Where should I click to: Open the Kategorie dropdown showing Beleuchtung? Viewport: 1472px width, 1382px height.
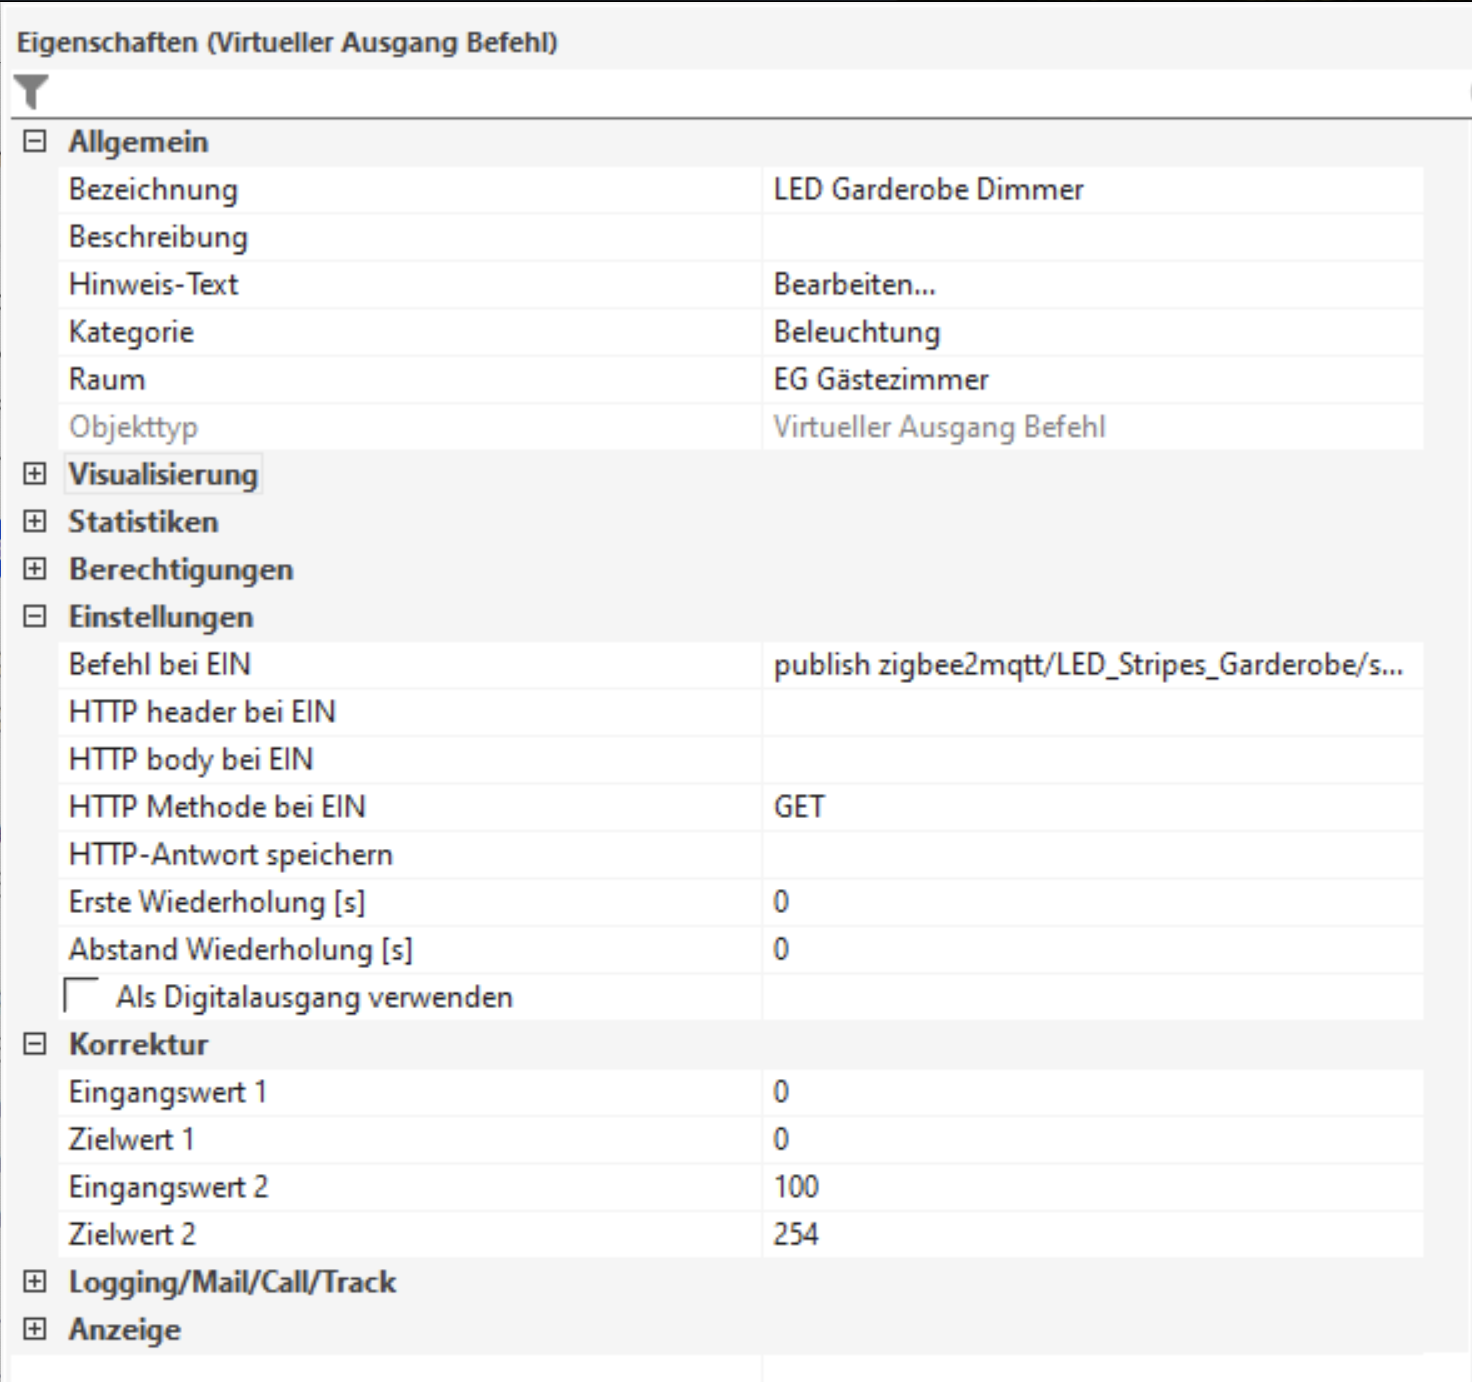click(x=1090, y=332)
